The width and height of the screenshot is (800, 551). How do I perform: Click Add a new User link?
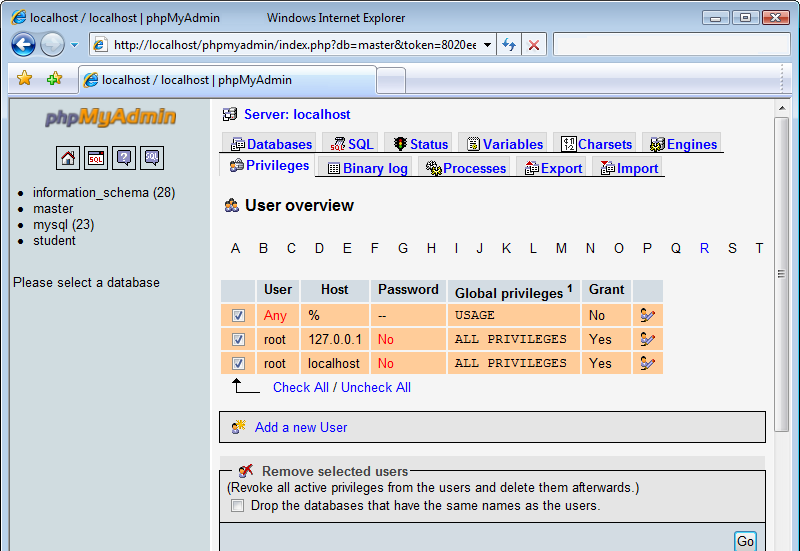(x=301, y=427)
